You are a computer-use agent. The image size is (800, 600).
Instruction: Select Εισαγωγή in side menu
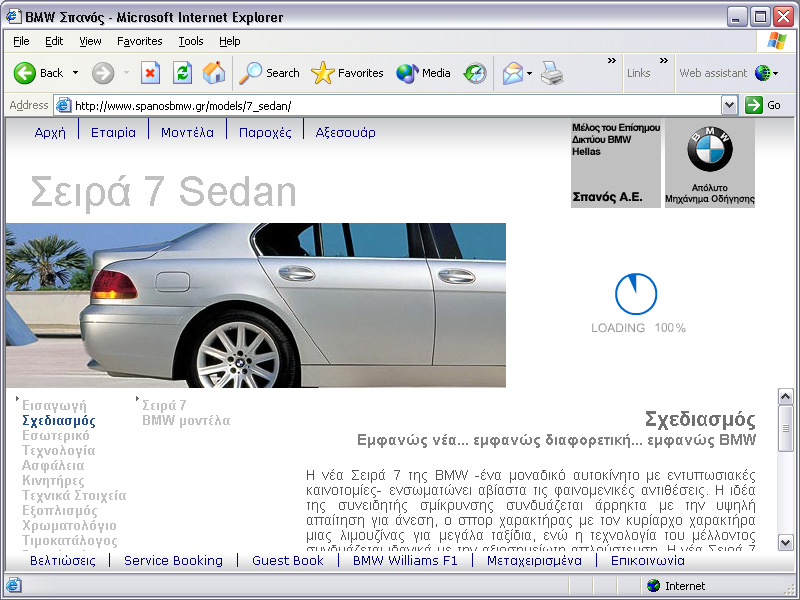(54, 405)
